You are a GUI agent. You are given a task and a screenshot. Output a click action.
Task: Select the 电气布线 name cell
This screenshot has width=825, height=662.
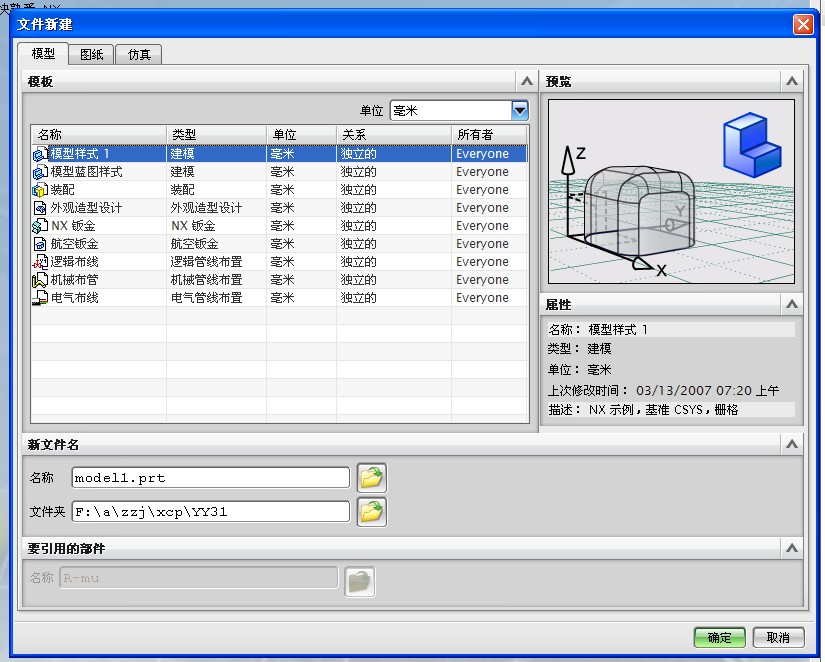[x=74, y=298]
